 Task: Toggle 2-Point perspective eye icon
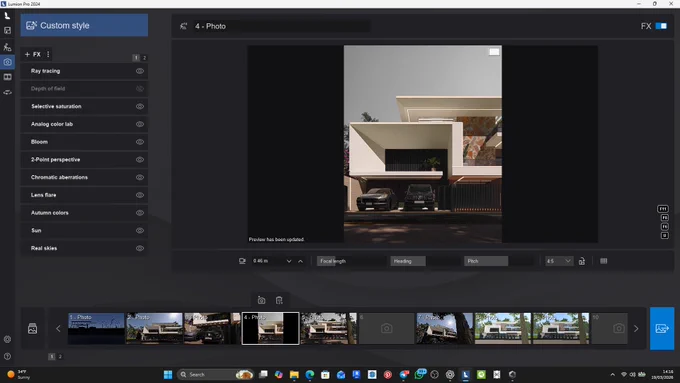[x=140, y=160]
